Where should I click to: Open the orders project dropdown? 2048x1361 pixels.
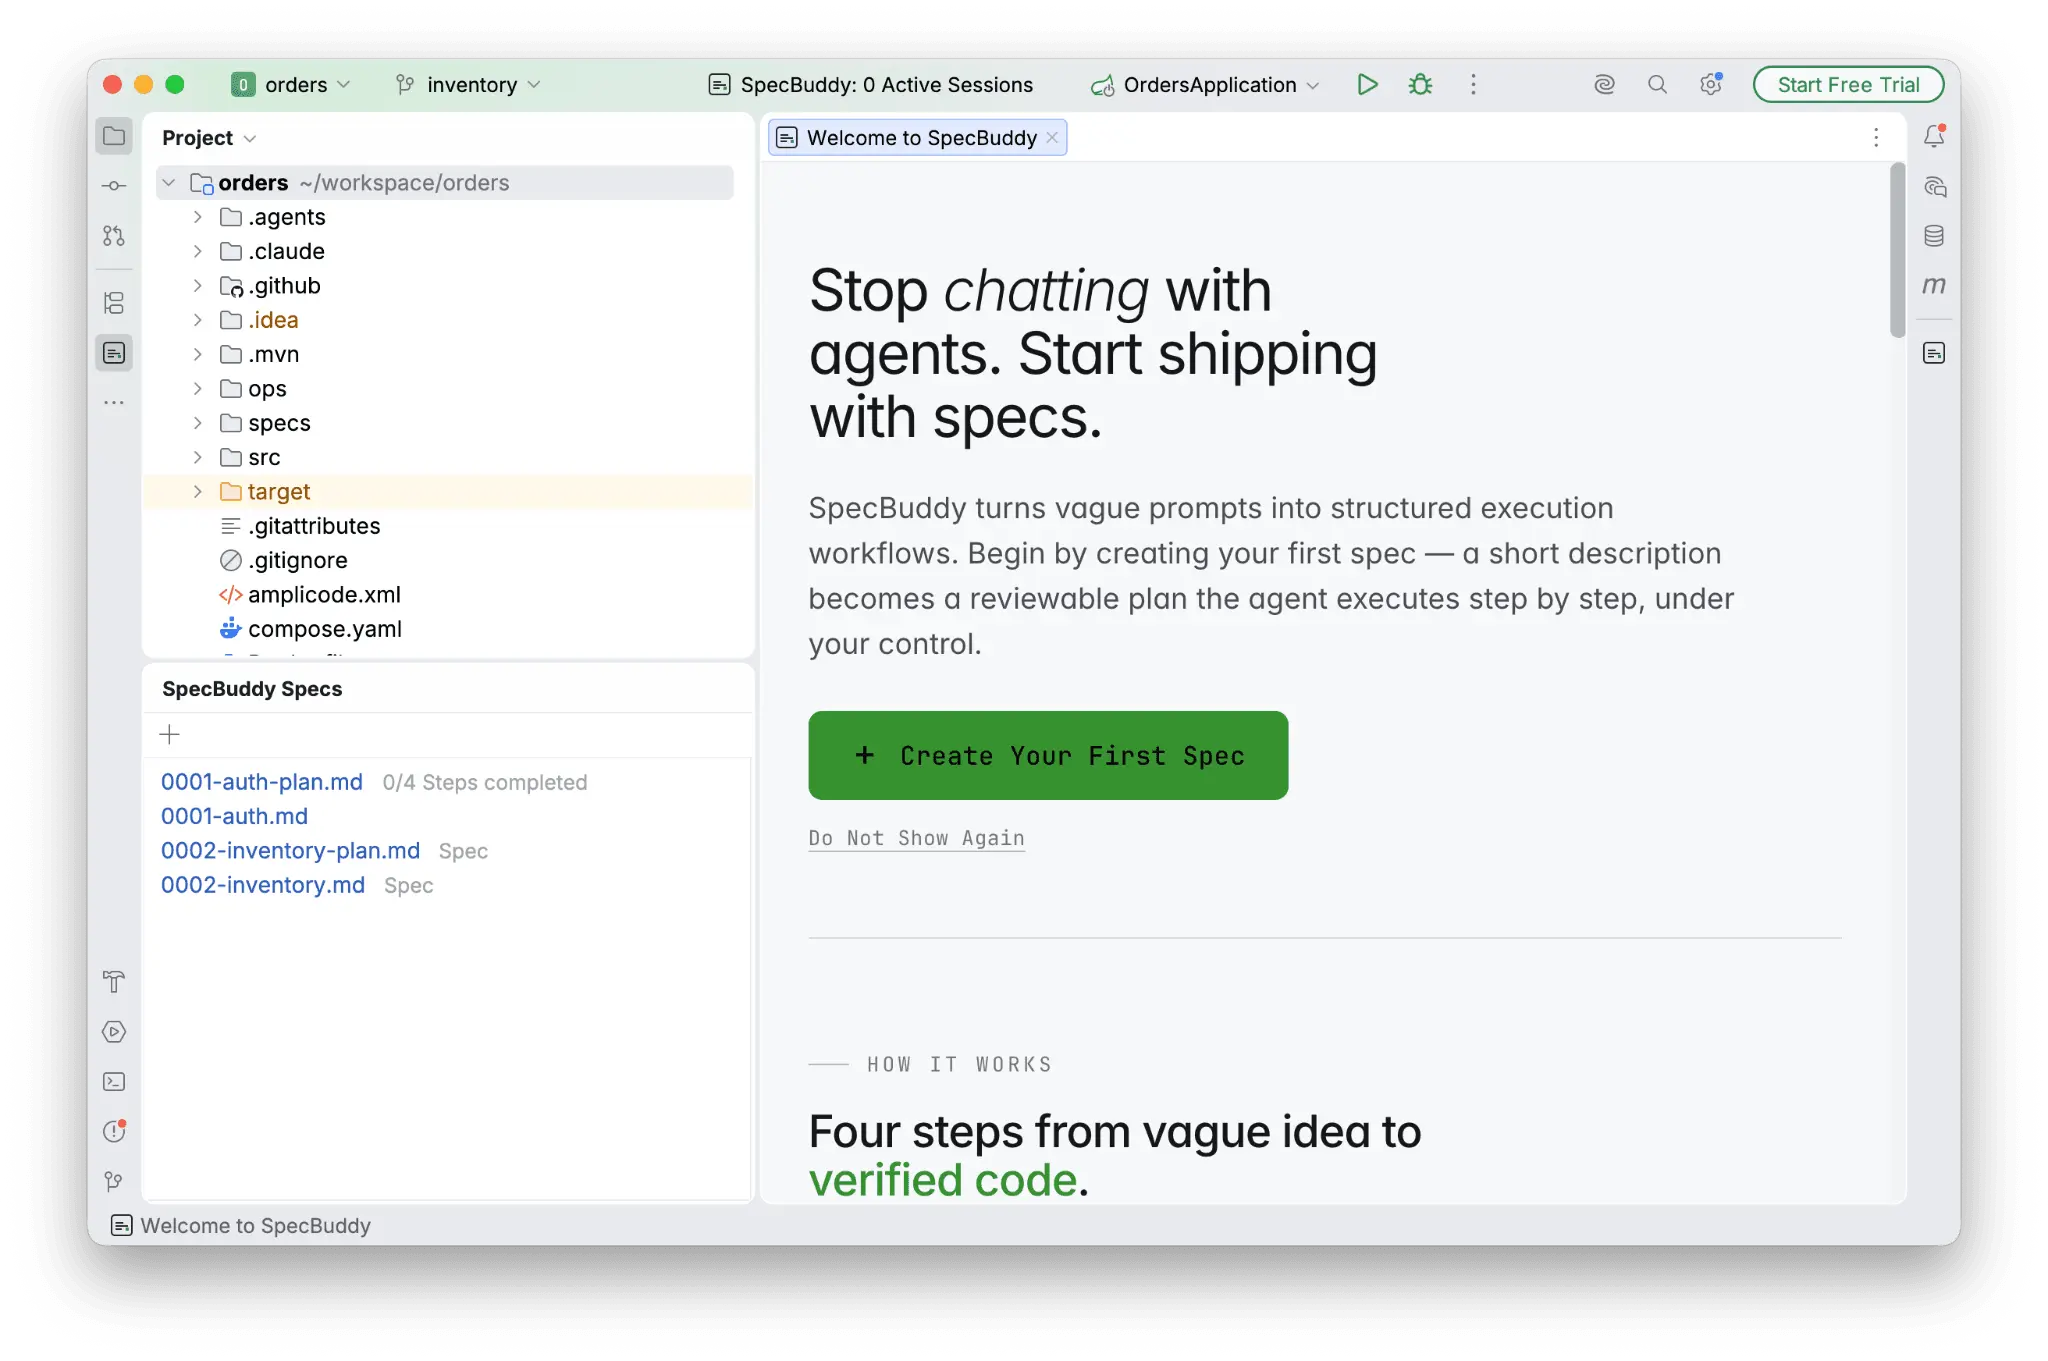click(291, 85)
